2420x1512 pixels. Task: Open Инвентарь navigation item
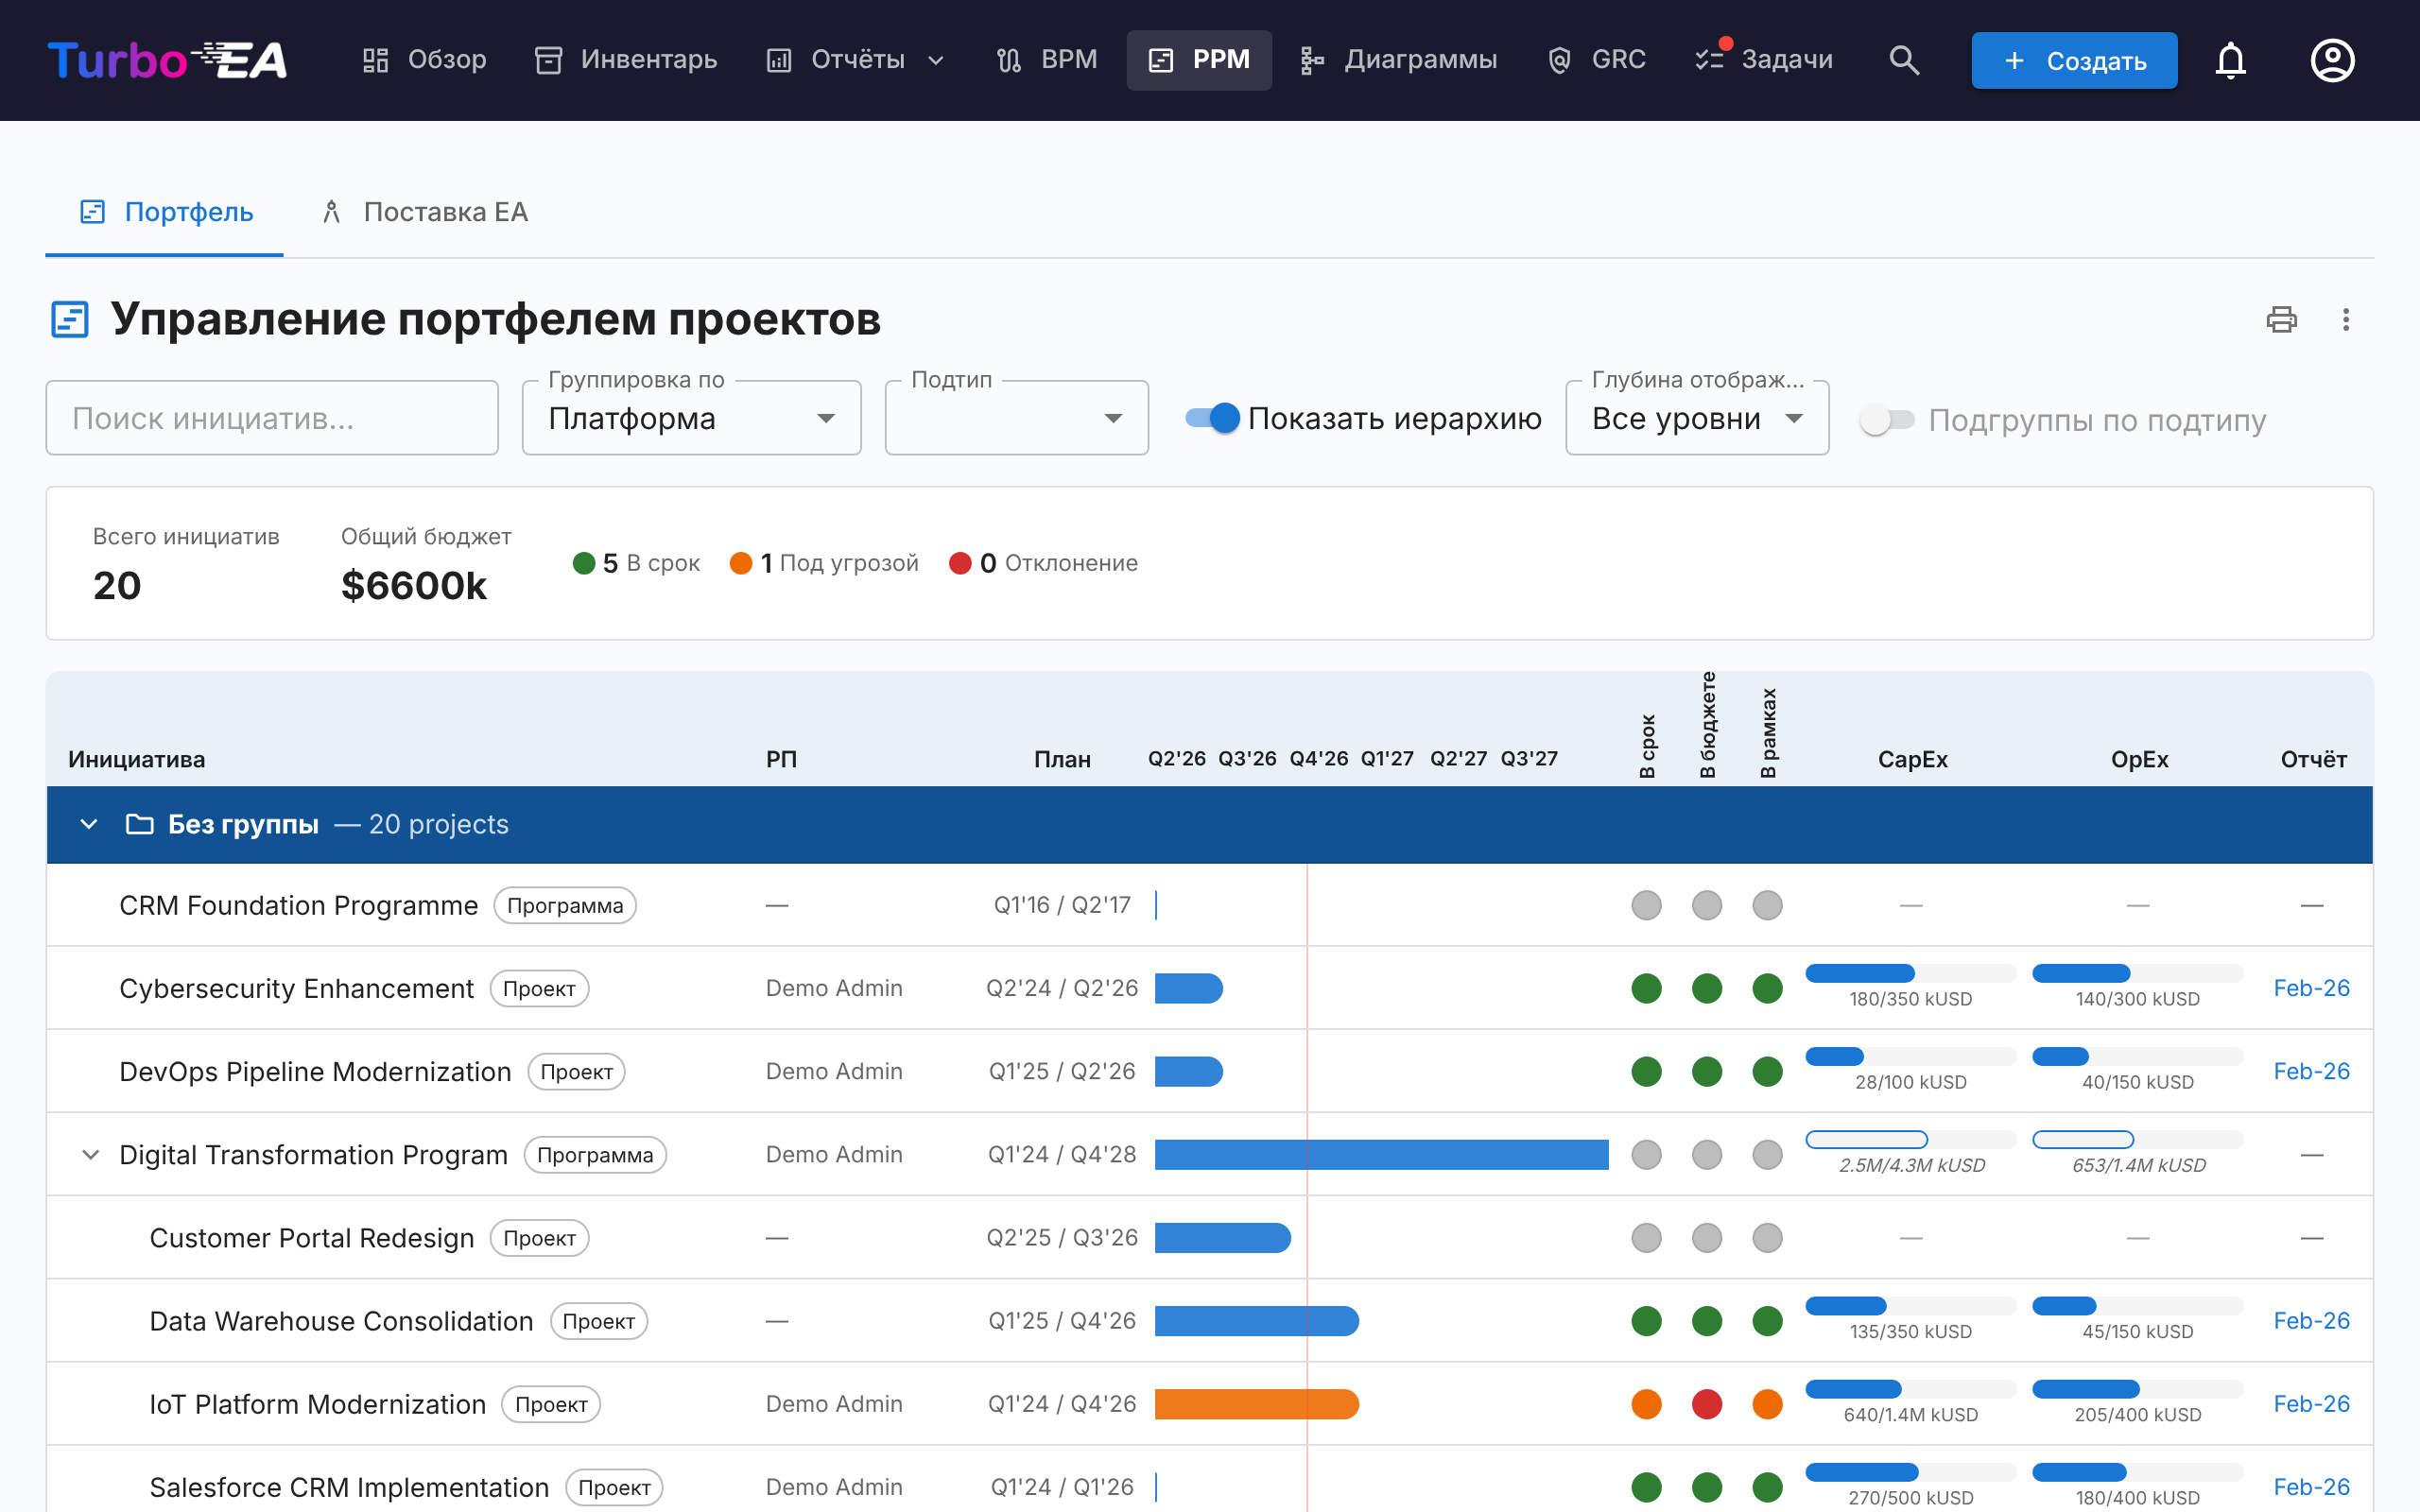point(626,60)
